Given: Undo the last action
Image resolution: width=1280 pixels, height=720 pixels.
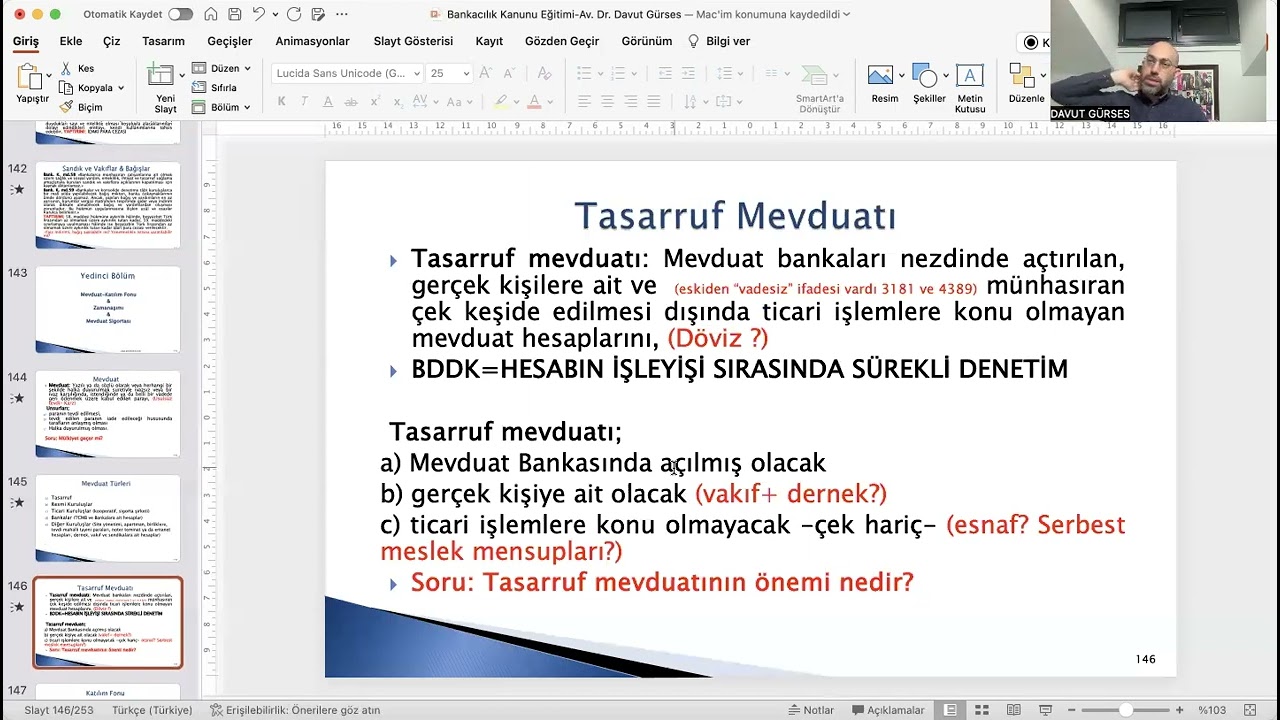Looking at the screenshot, I should (x=259, y=14).
